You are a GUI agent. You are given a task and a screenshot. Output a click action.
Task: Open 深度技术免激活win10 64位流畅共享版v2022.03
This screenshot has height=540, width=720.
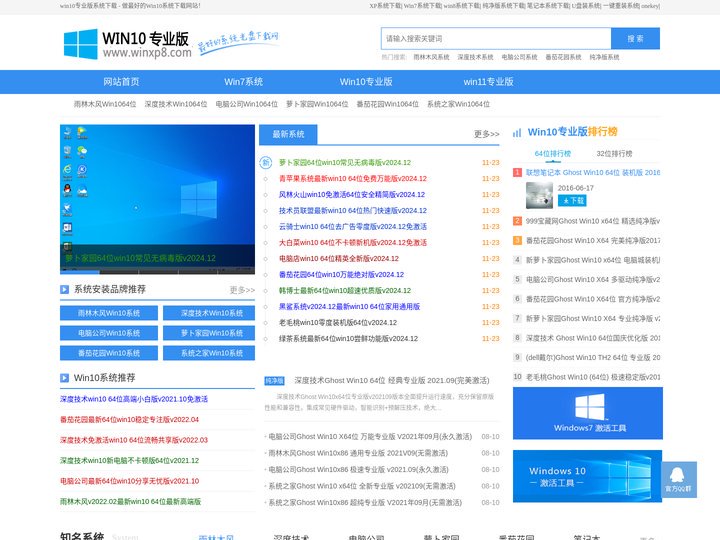[x=134, y=440]
